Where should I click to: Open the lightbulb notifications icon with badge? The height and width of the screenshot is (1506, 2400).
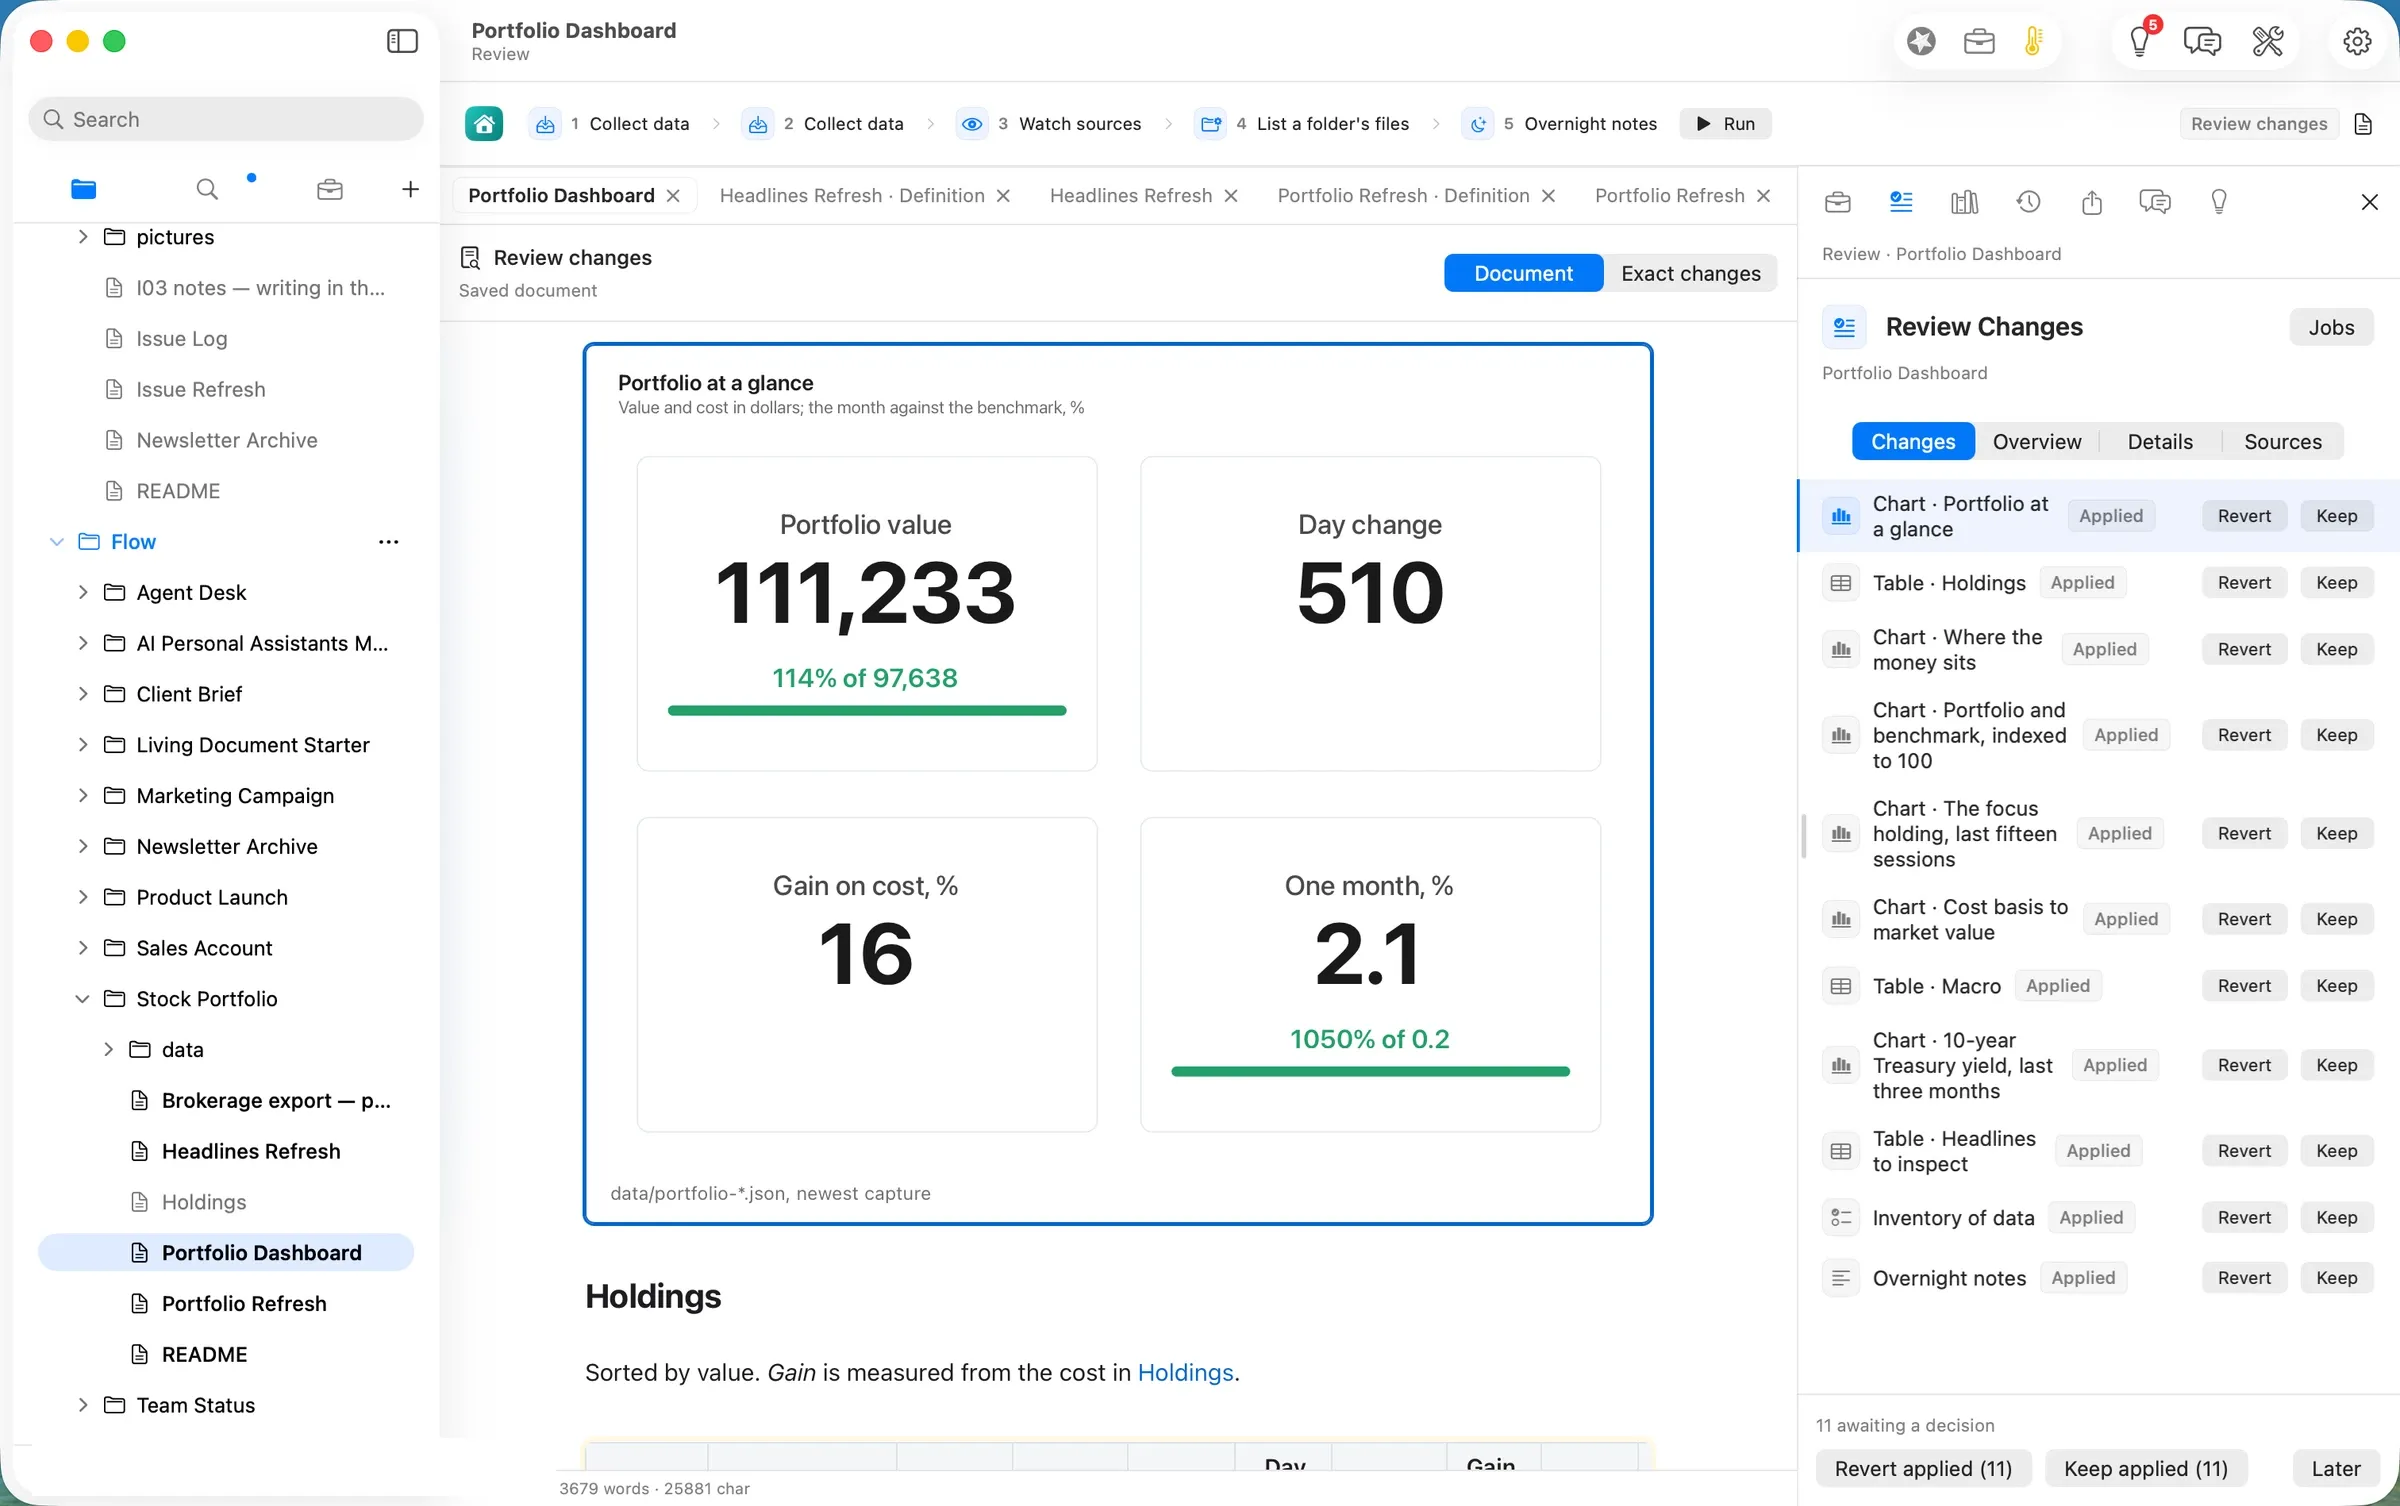point(2140,41)
